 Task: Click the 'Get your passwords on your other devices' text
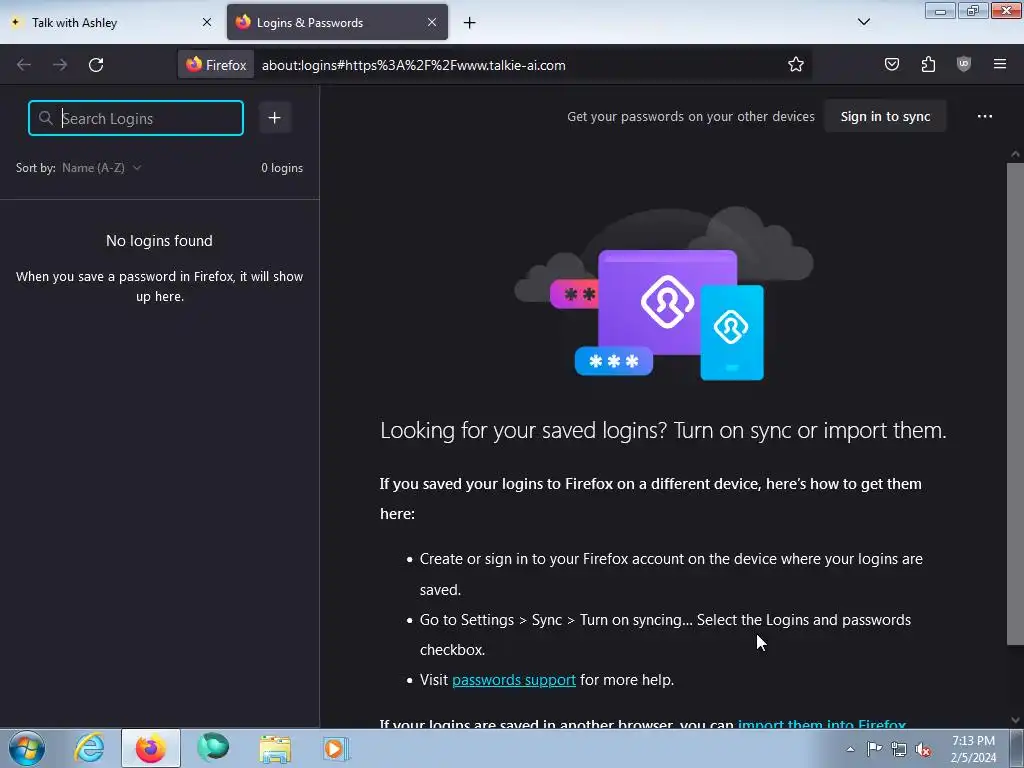point(690,116)
